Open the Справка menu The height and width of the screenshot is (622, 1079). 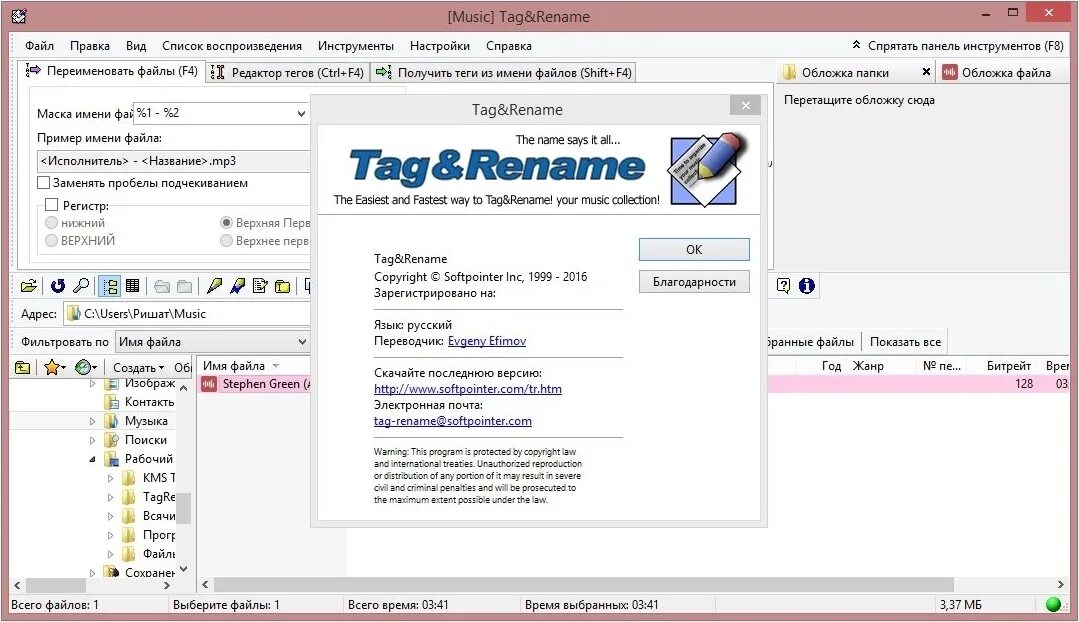click(x=509, y=46)
